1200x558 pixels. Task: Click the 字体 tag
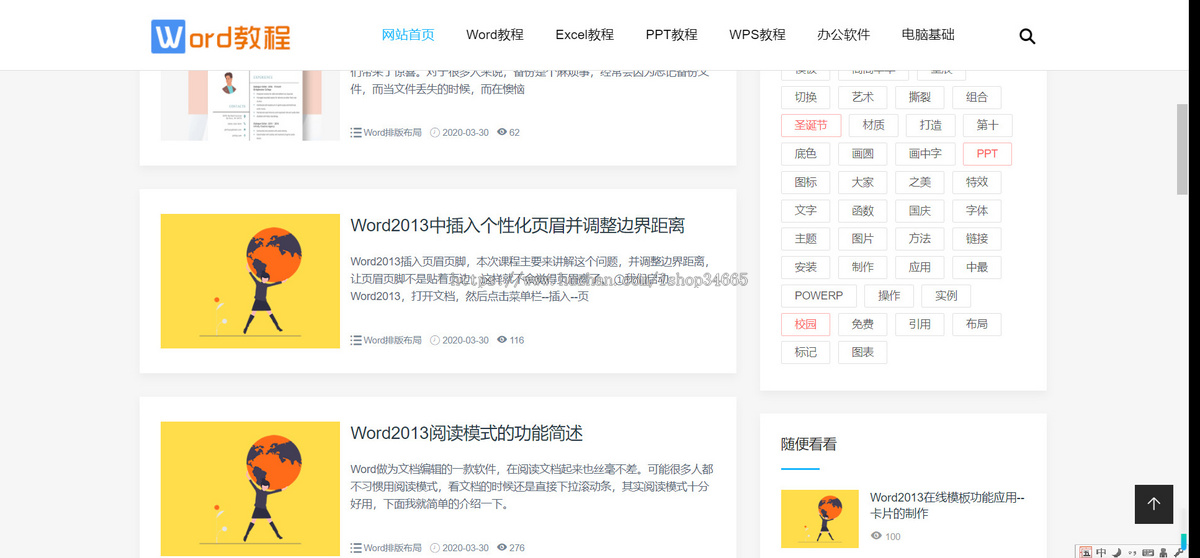(x=977, y=211)
